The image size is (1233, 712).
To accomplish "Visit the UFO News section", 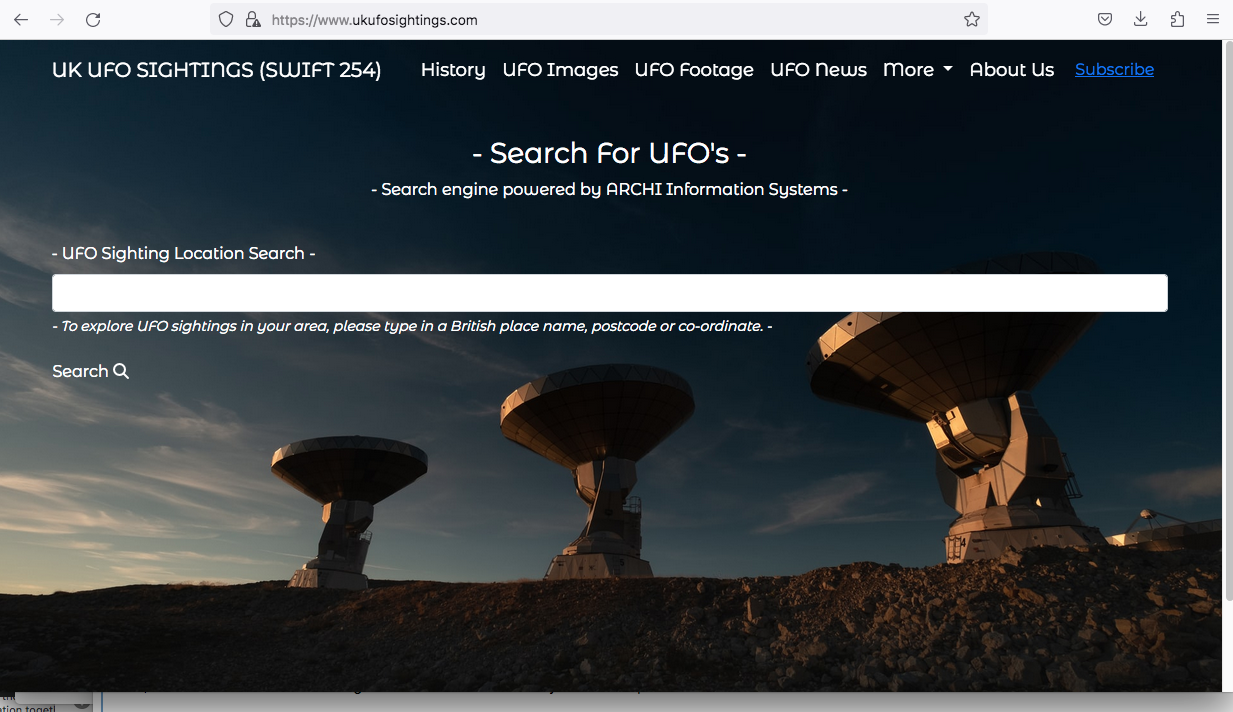I will tap(818, 70).
